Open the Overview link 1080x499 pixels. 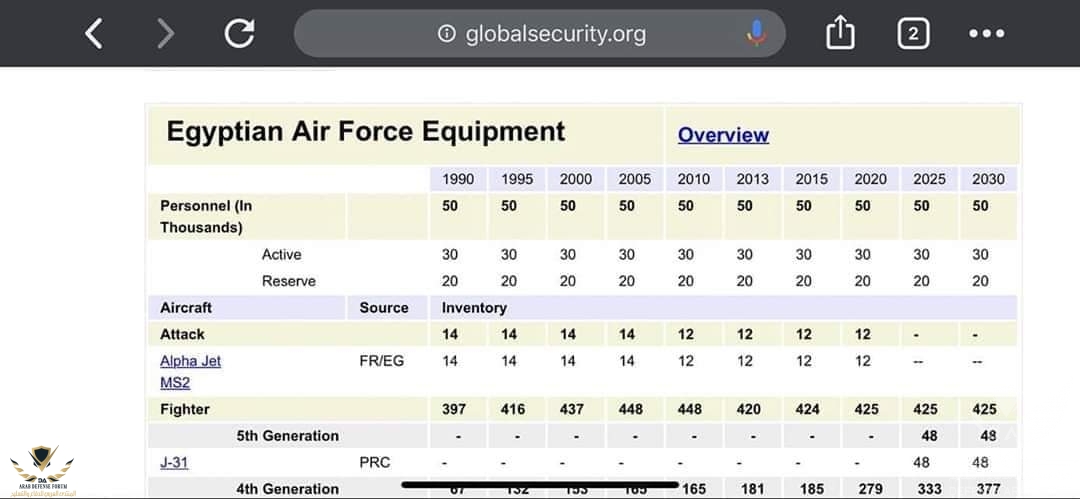click(x=723, y=135)
